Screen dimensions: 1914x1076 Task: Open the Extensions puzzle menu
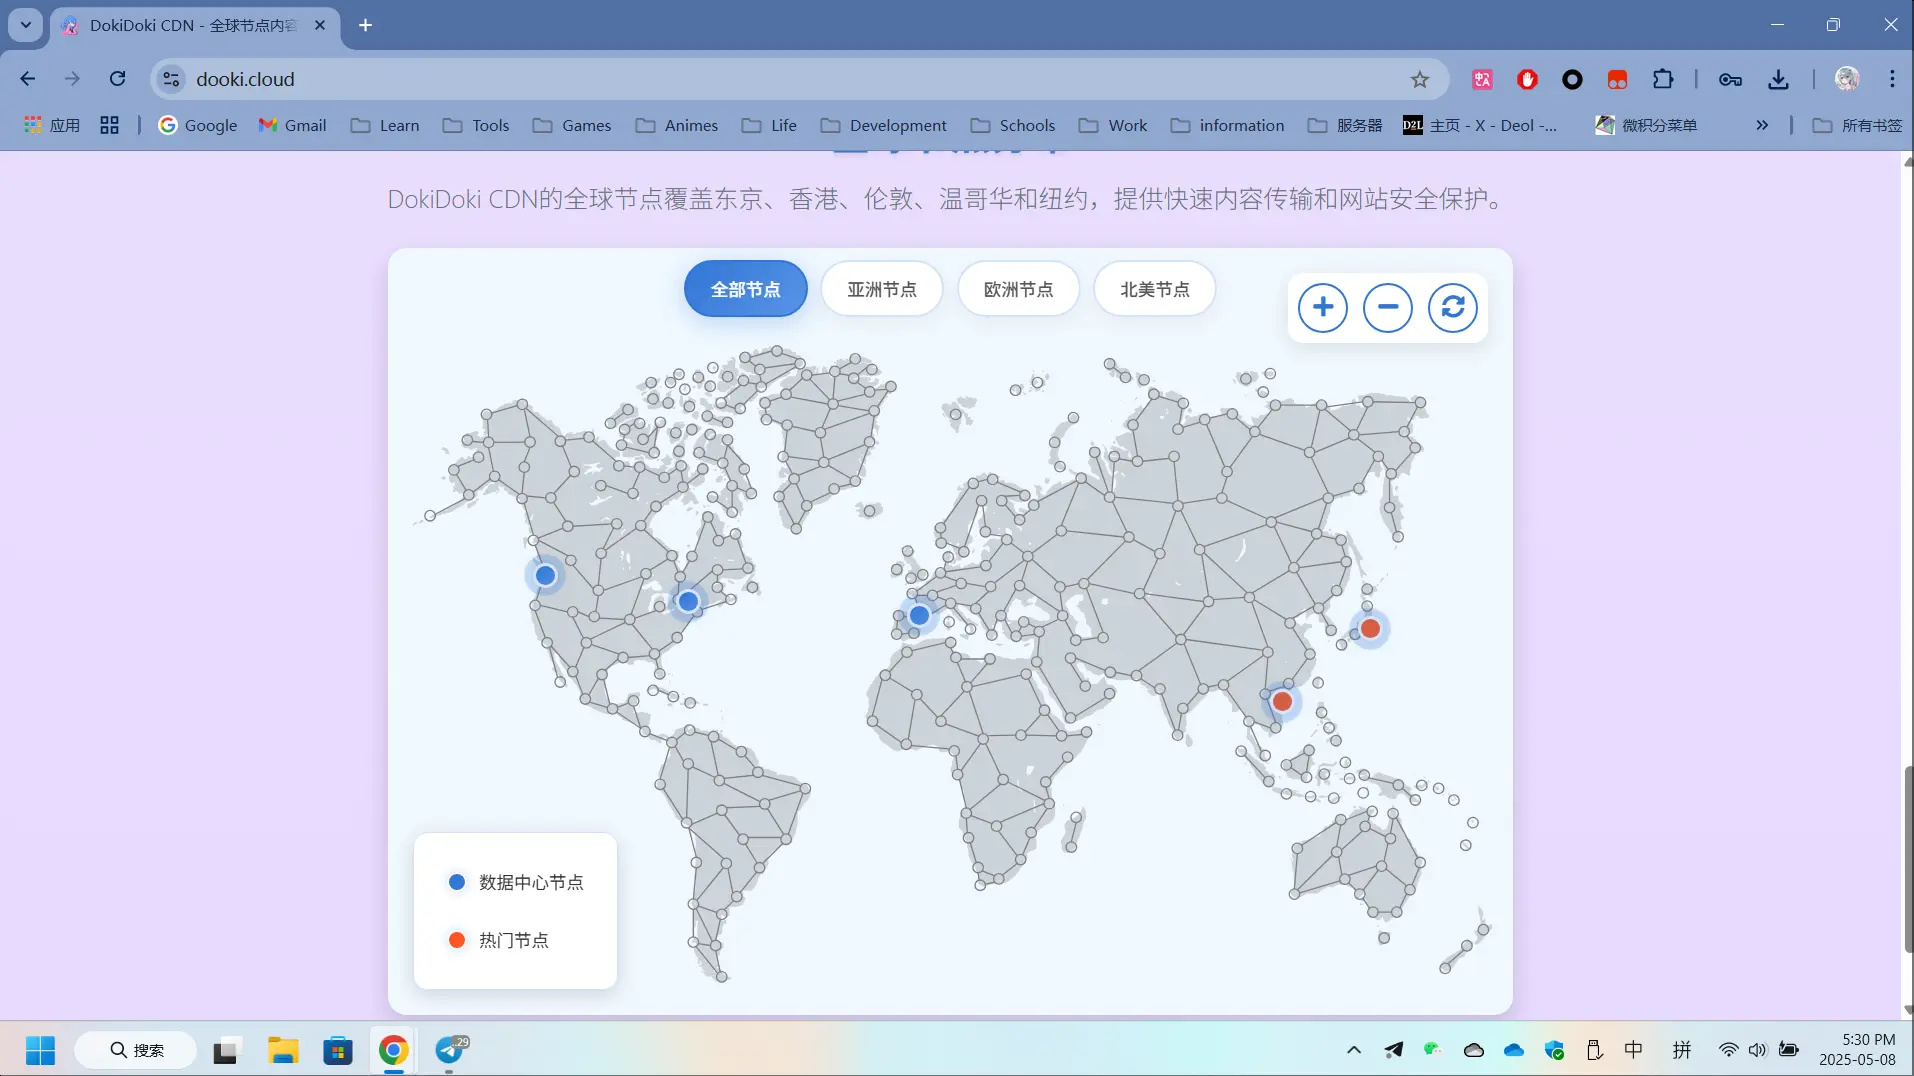[1663, 79]
